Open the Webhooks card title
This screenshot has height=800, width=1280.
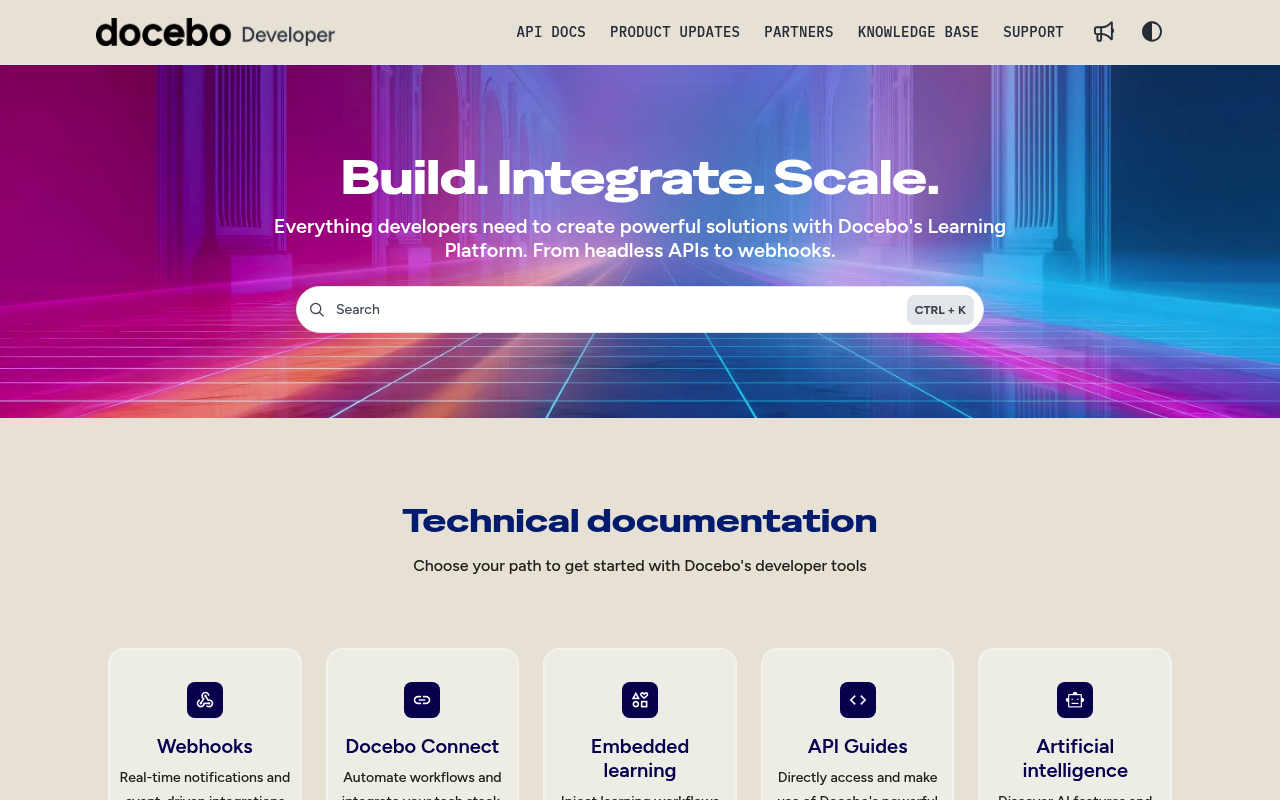205,746
